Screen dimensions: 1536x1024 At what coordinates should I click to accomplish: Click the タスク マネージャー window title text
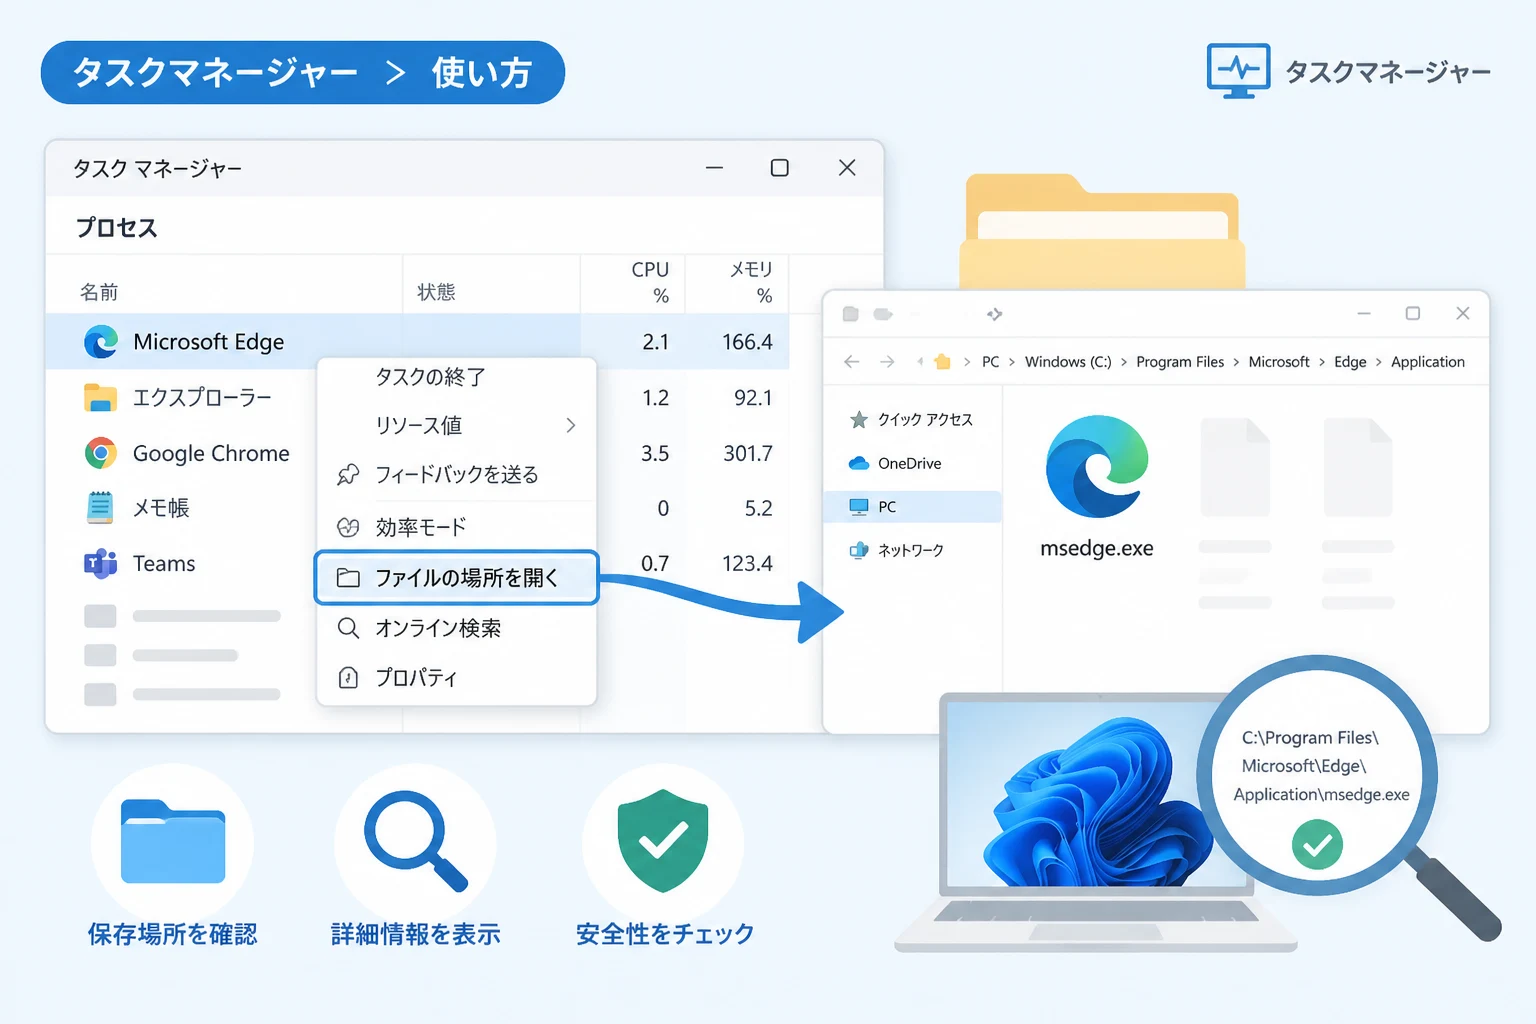157,168
